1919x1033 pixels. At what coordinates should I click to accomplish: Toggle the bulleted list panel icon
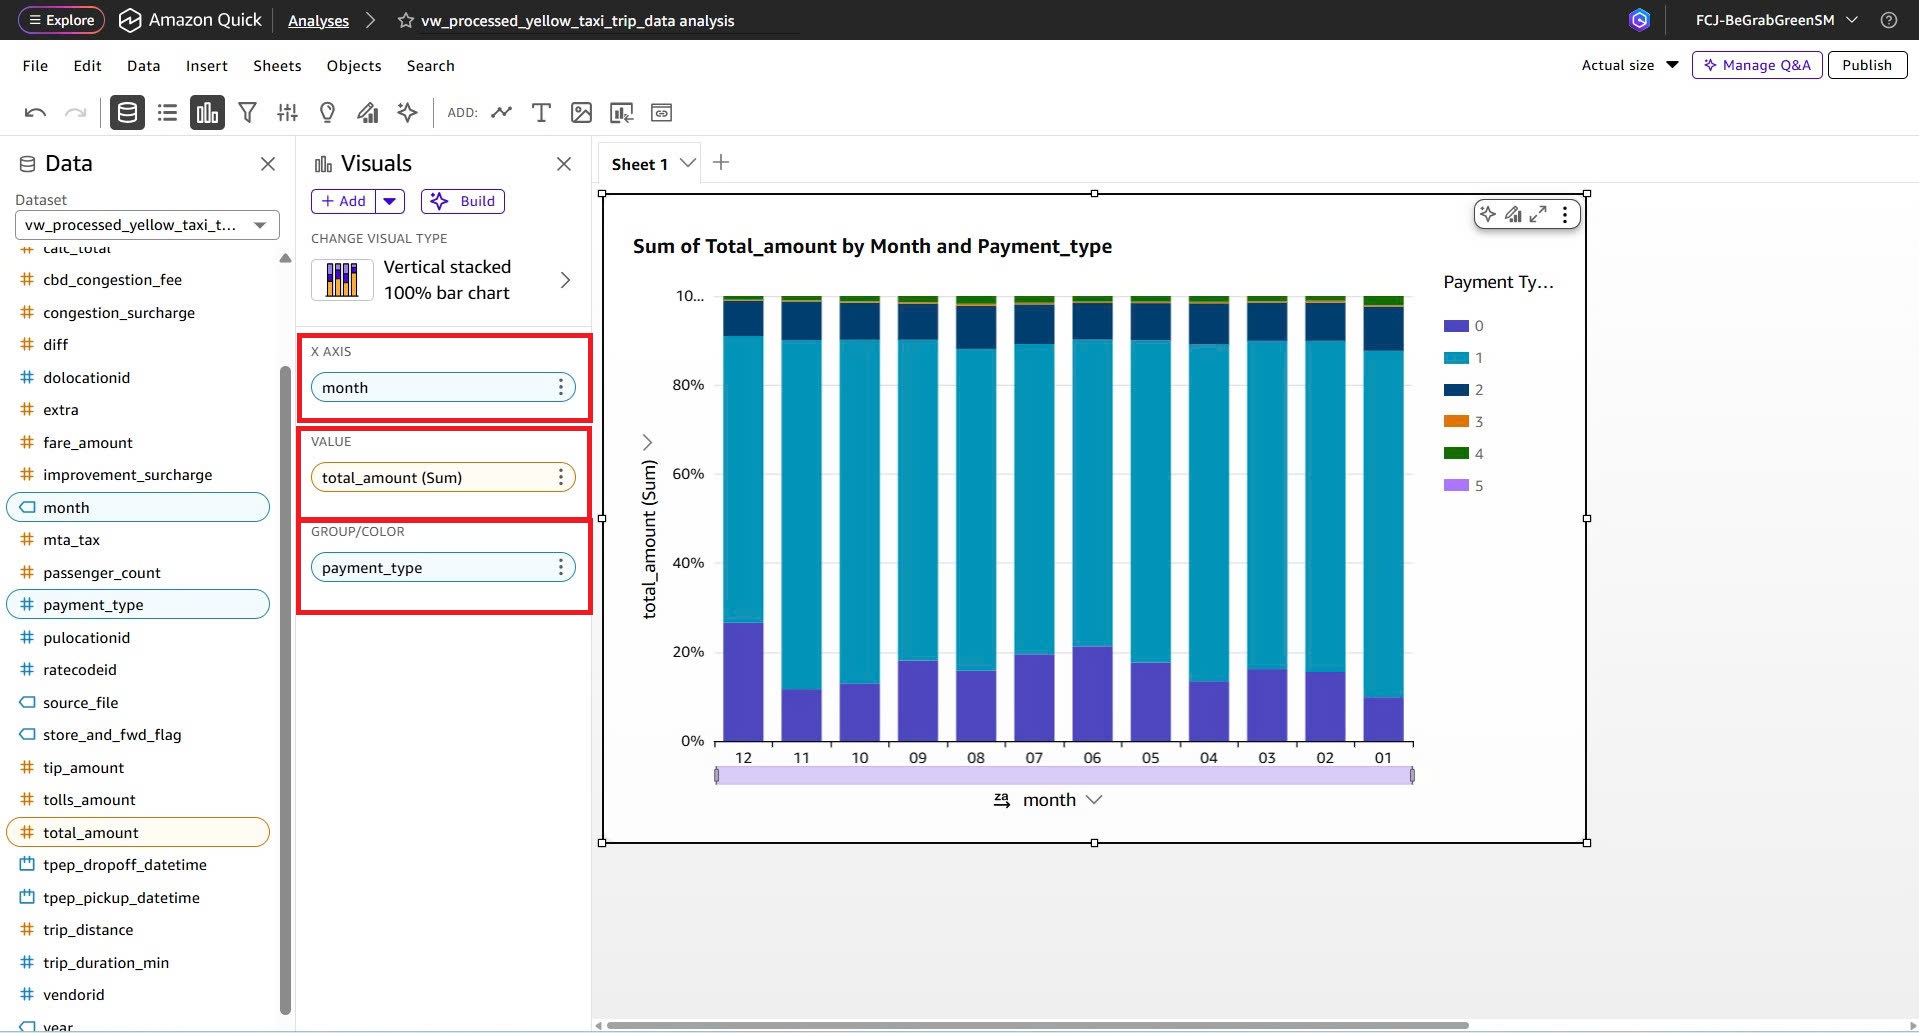pyautogui.click(x=167, y=113)
